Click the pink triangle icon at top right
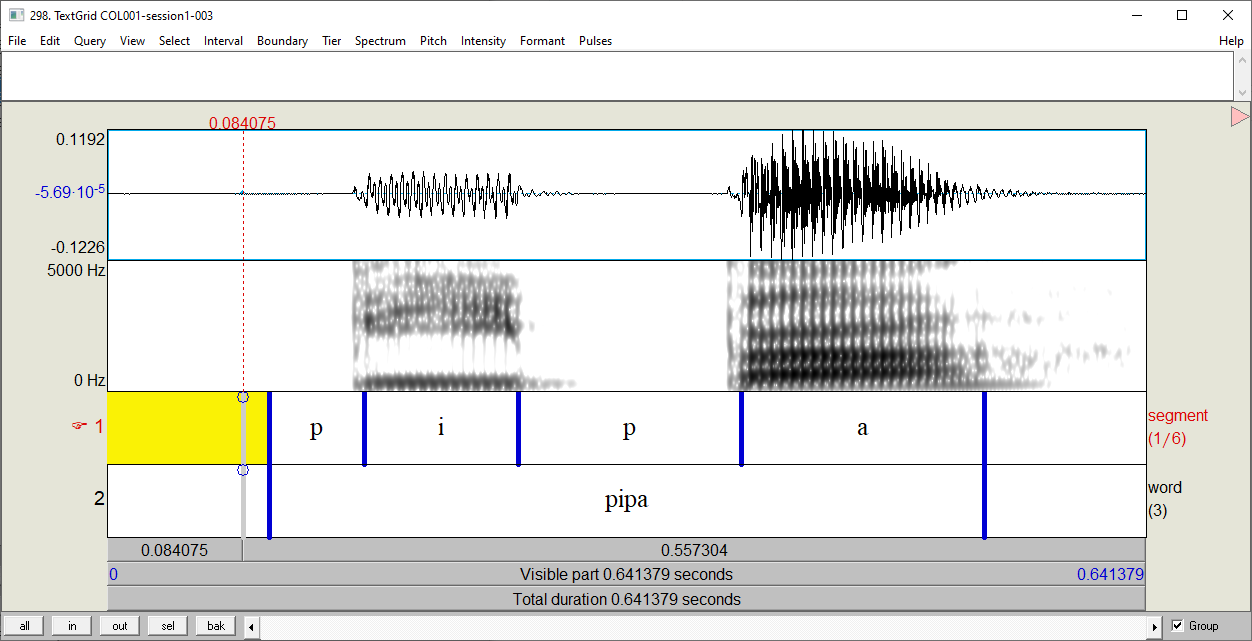 [x=1239, y=117]
